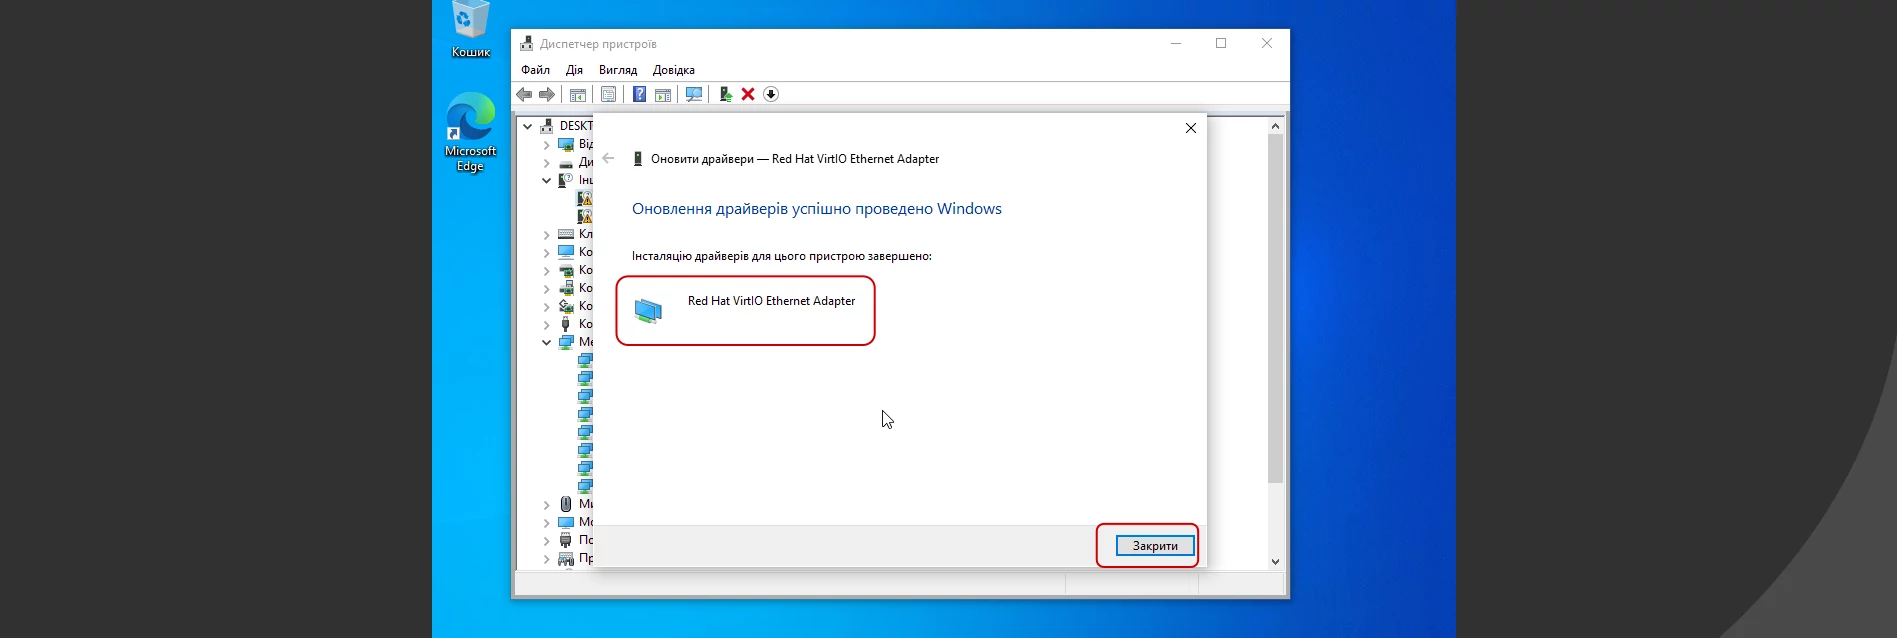Open Properties sheet toolbar icon
The image size is (1897, 638).
608,94
